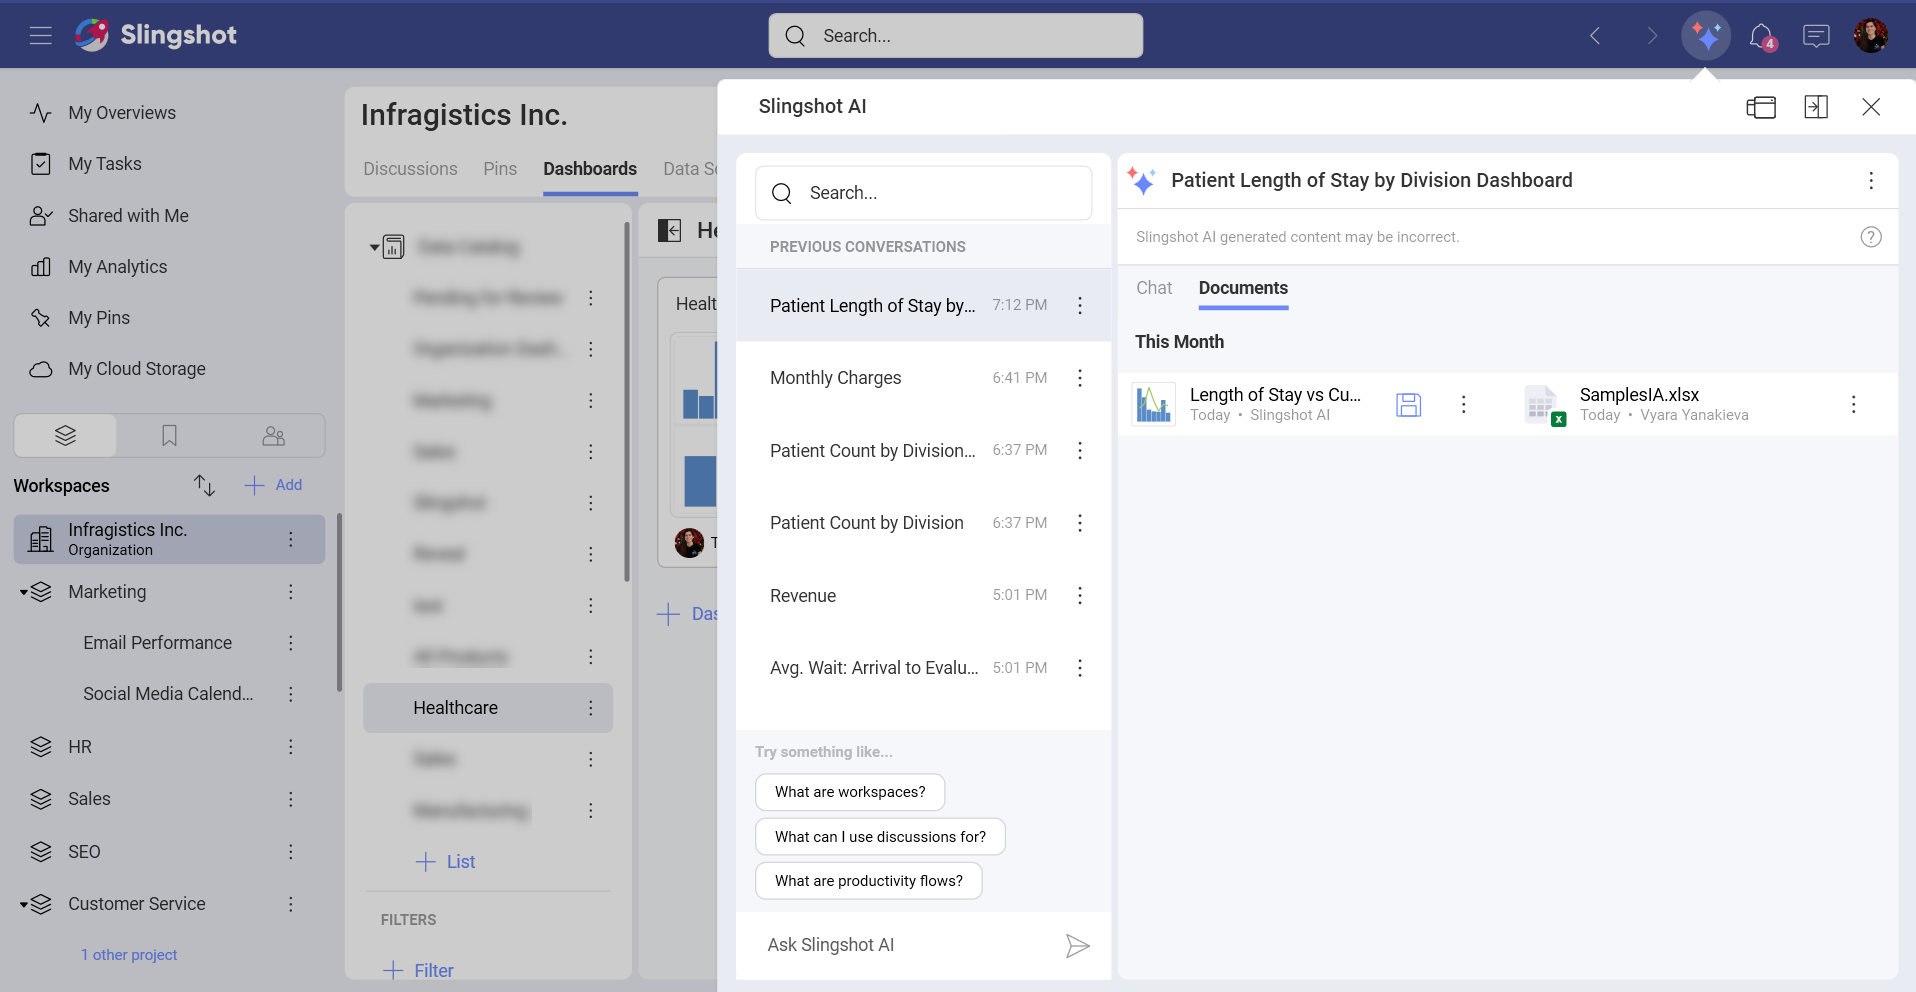Select Social Media Calend... project
The height and width of the screenshot is (992, 1916).
(168, 694)
